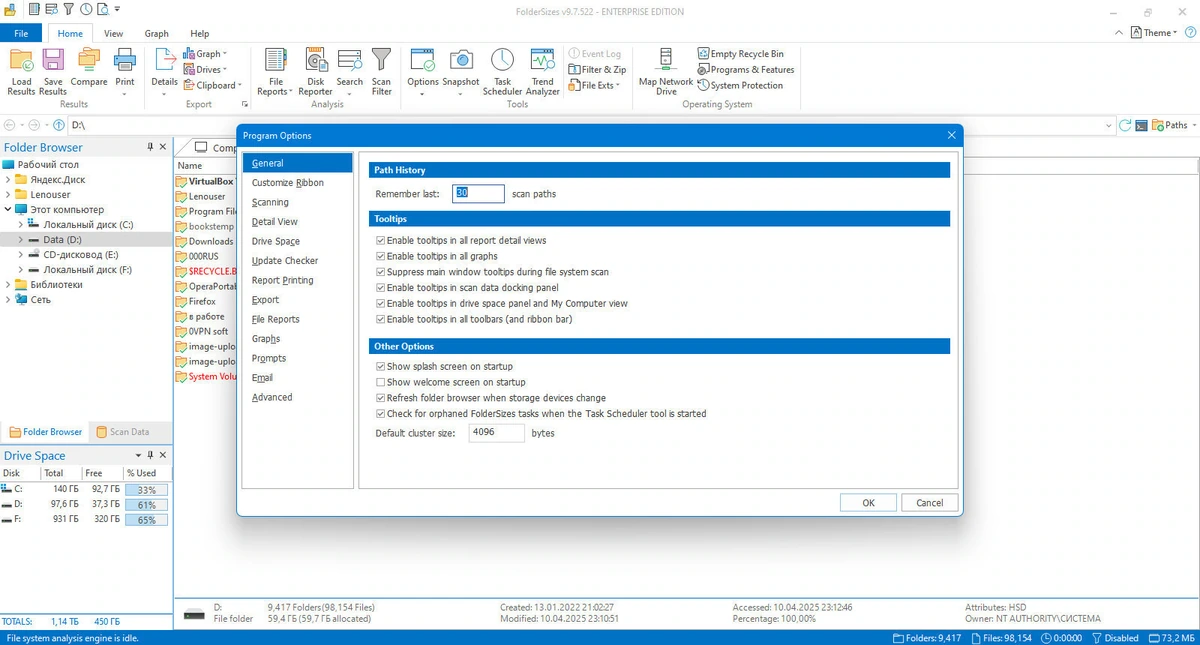
Task: Collapse Этот компьютер tree node
Action: point(8,210)
